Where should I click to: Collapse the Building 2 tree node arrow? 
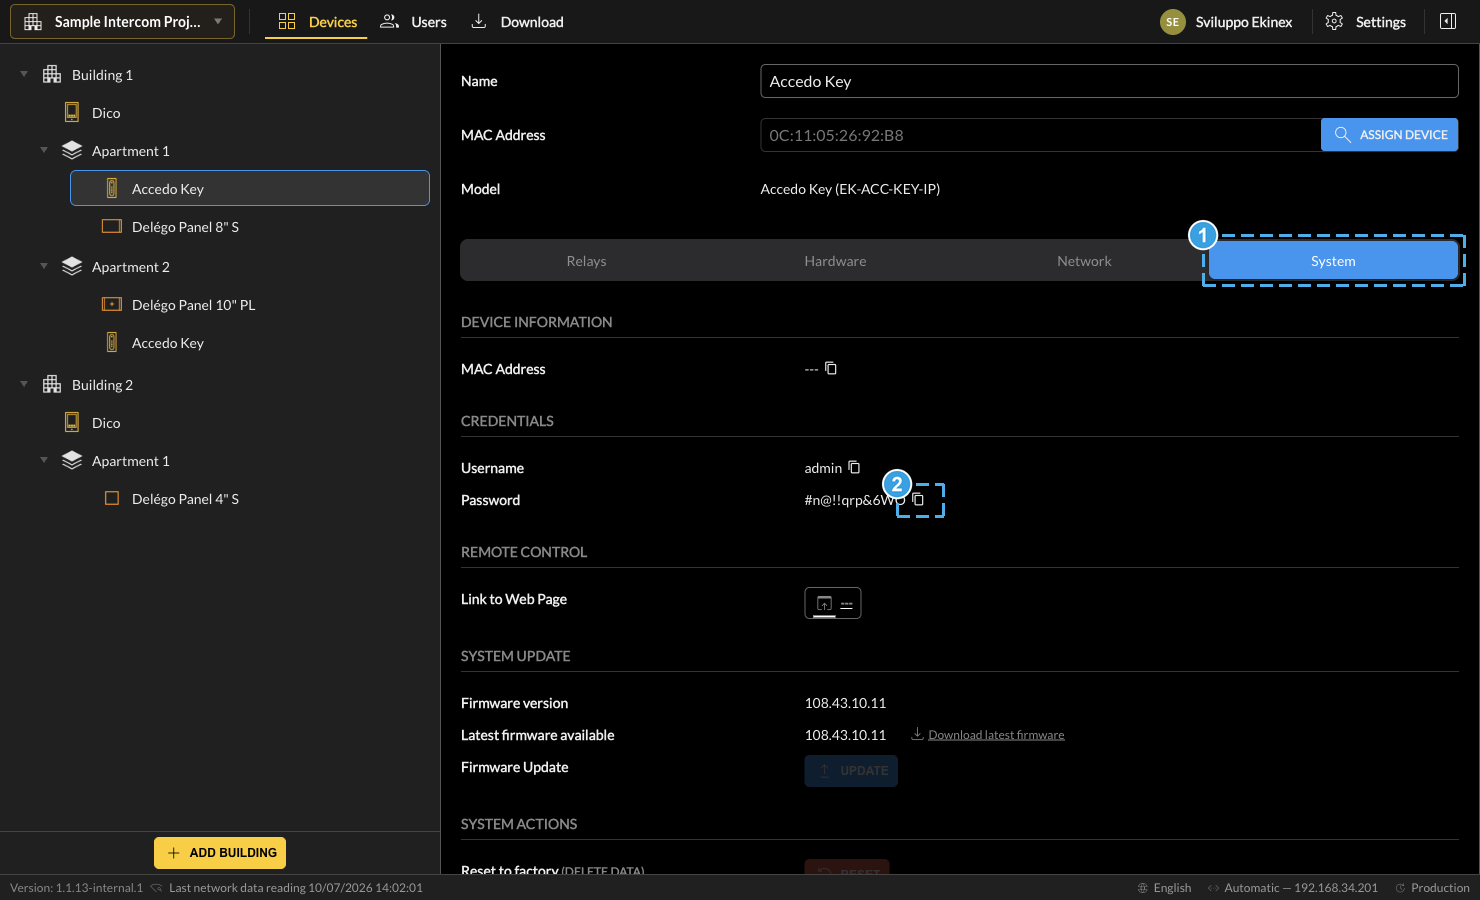(24, 385)
